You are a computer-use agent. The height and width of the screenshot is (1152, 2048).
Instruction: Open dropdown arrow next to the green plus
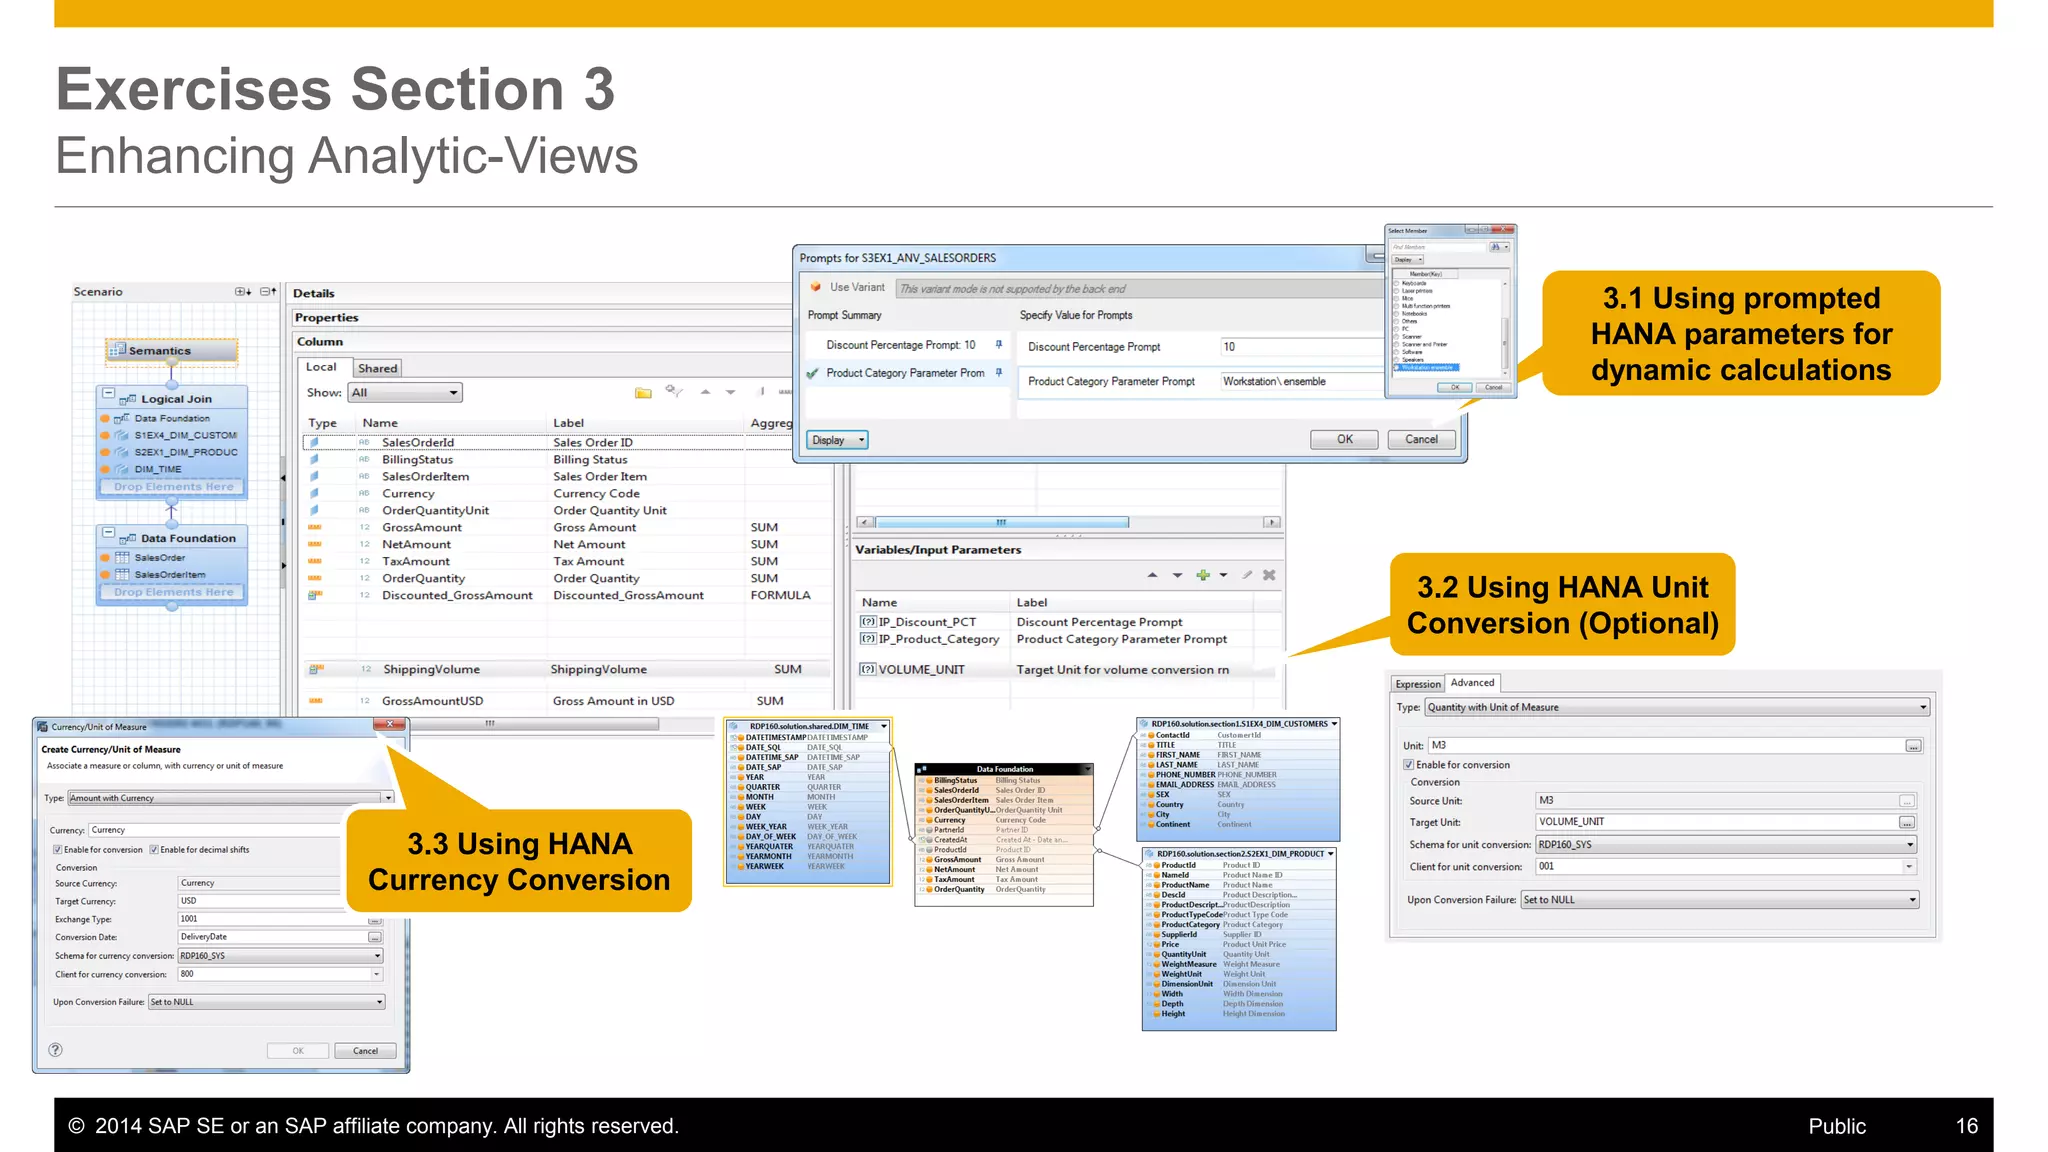pyautogui.click(x=1223, y=575)
